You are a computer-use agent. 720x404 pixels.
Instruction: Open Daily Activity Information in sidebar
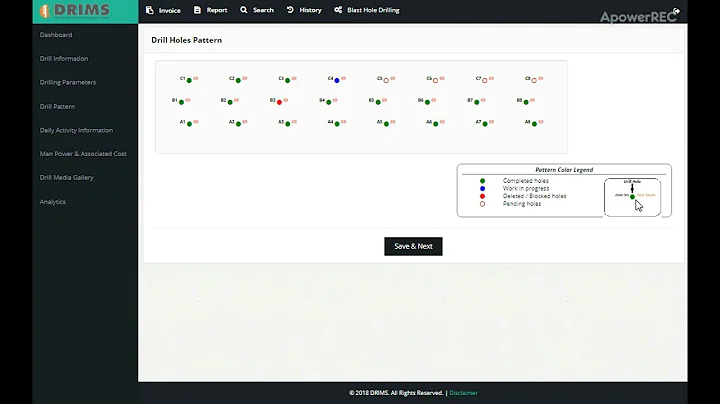76,130
